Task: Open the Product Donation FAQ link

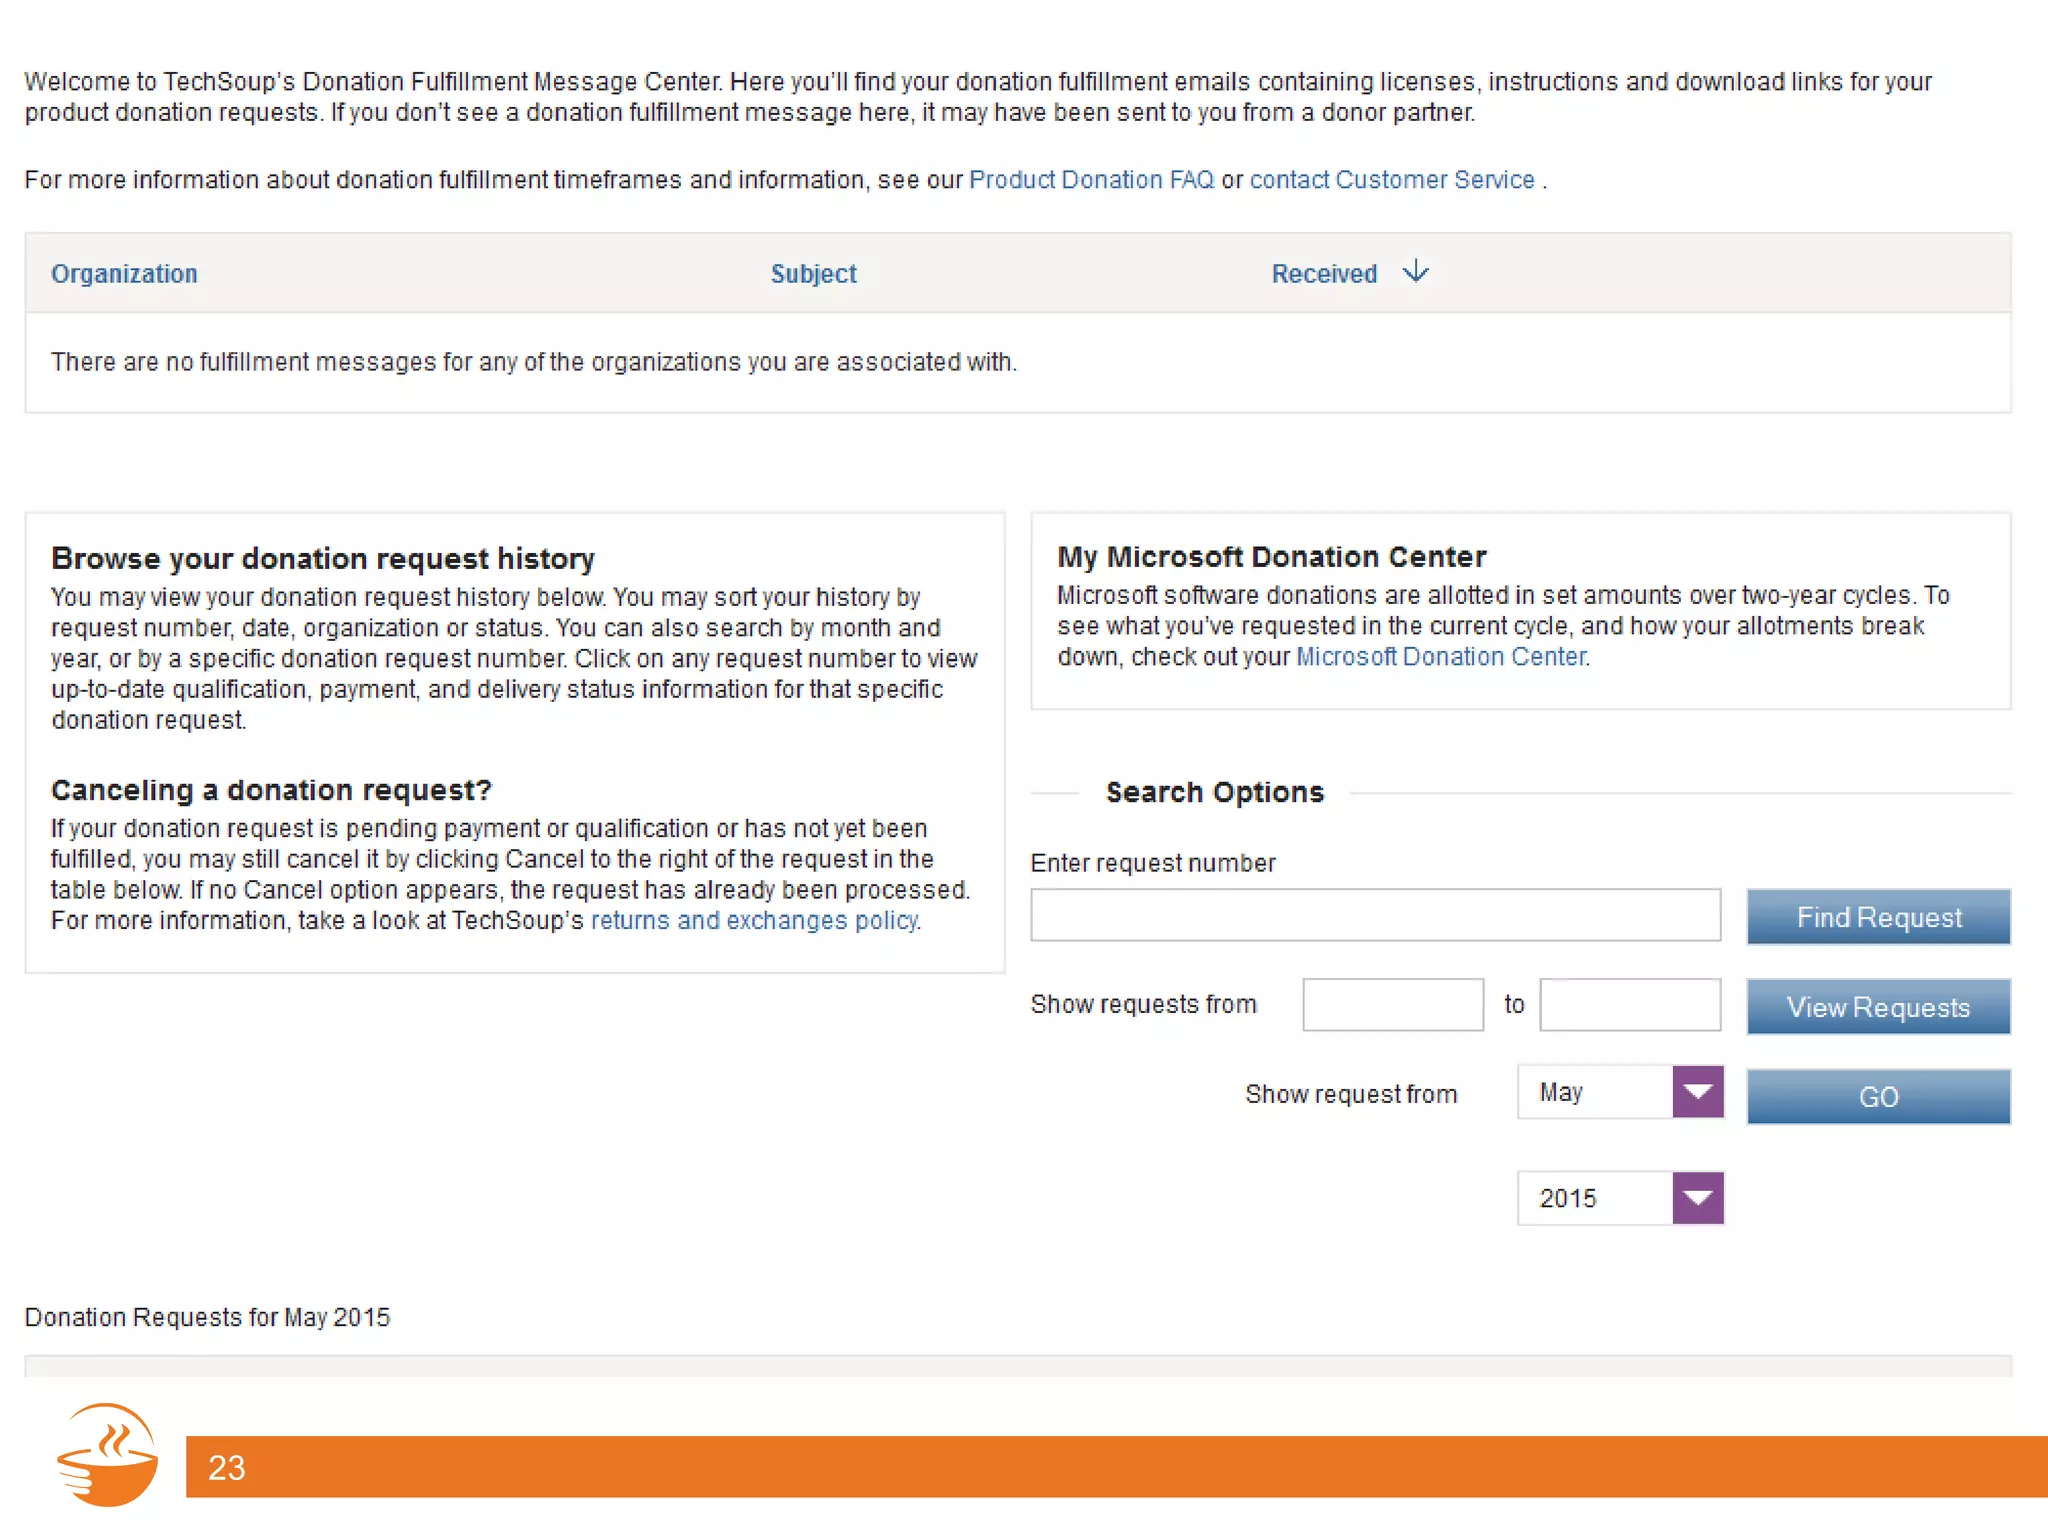Action: click(x=1091, y=180)
